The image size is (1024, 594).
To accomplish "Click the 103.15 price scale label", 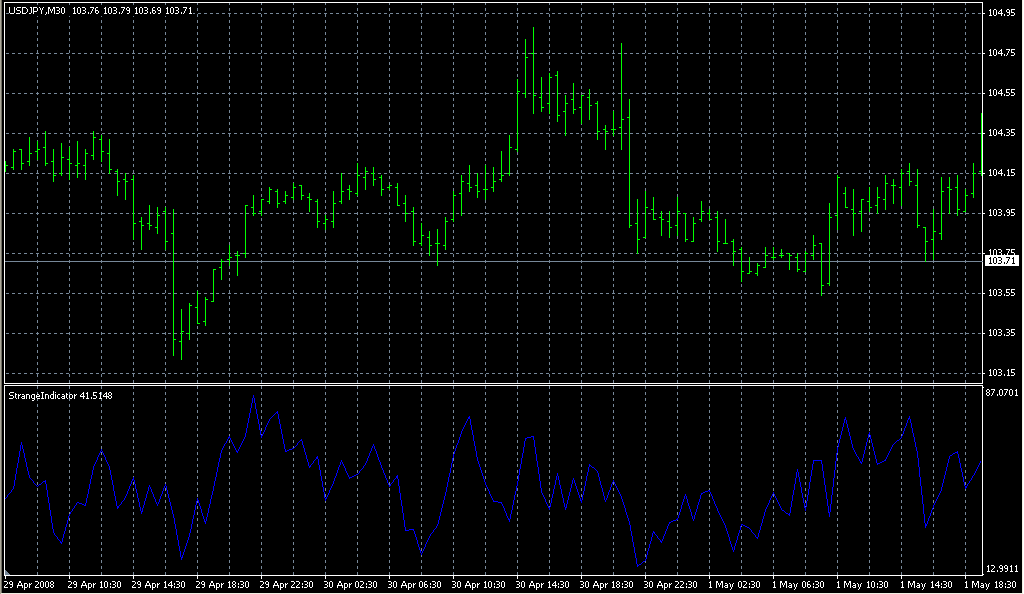I will click(1001, 373).
